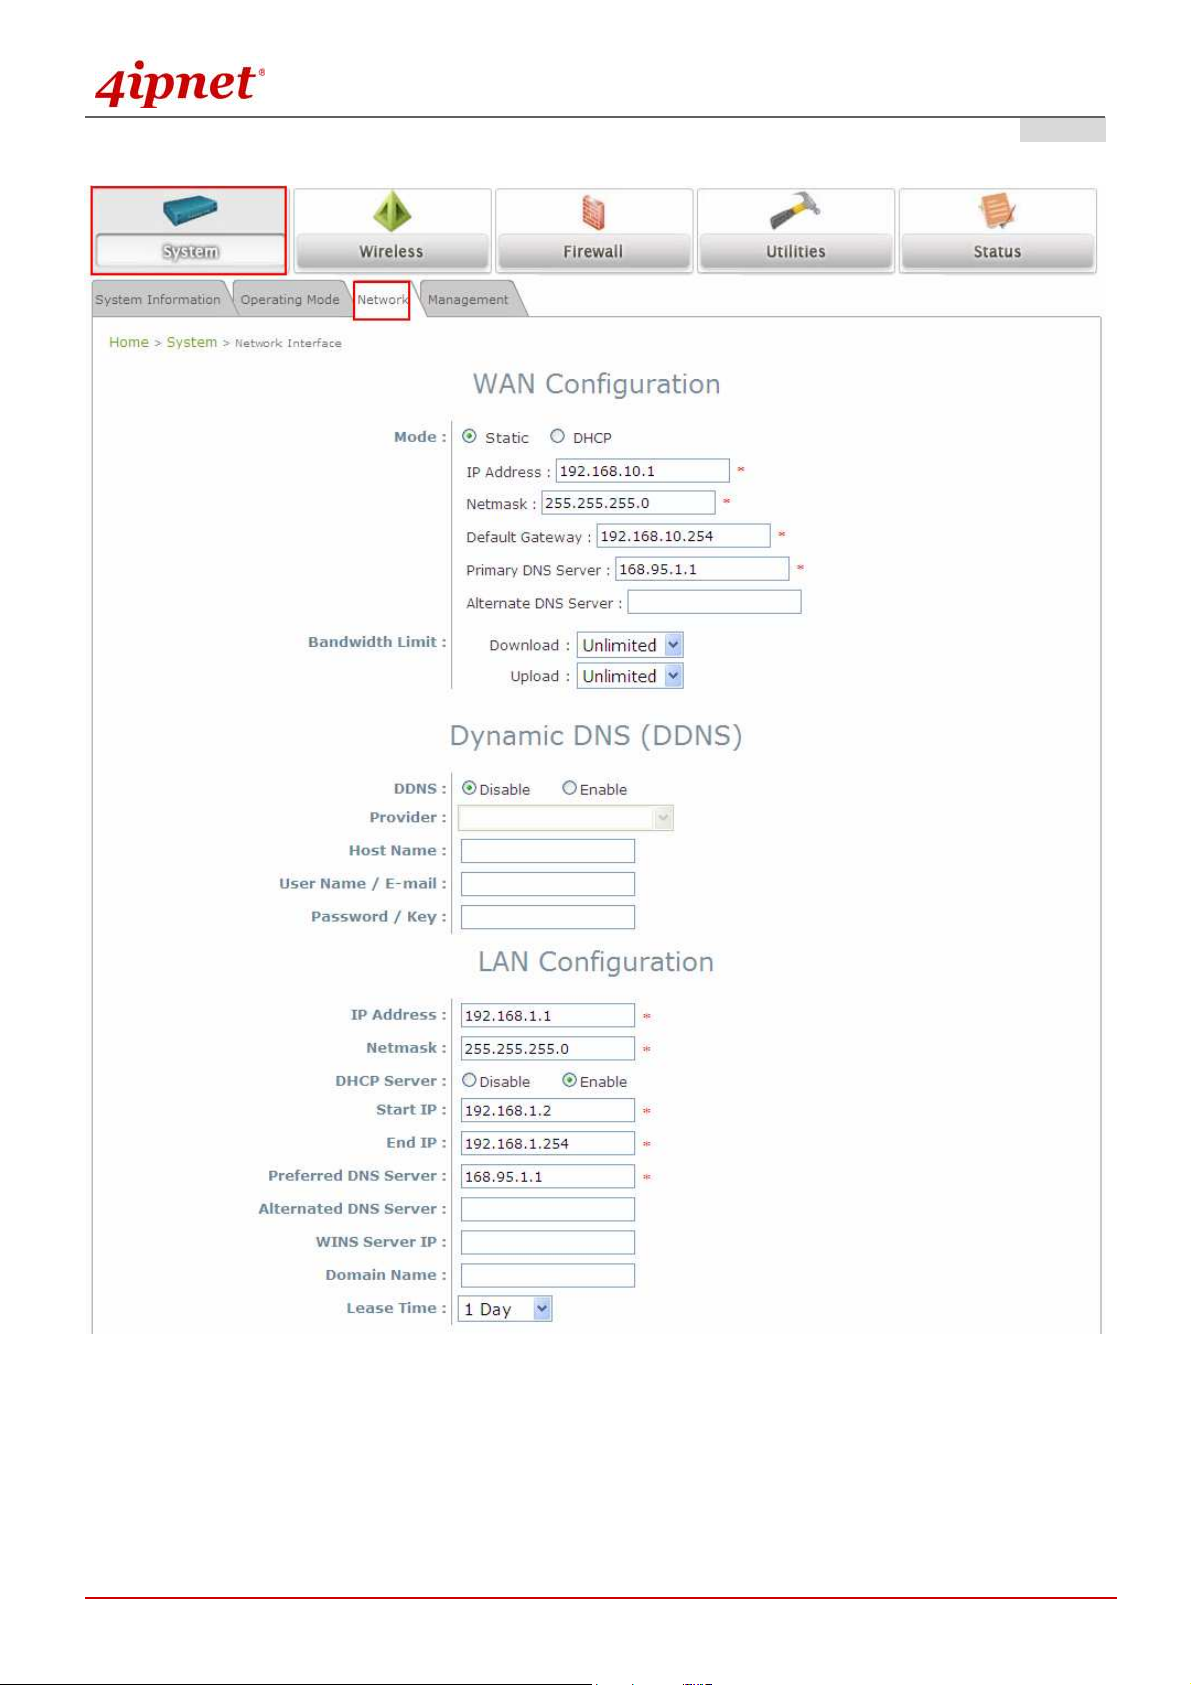Open the System section router icon
The width and height of the screenshot is (1191, 1685).
coord(190,211)
